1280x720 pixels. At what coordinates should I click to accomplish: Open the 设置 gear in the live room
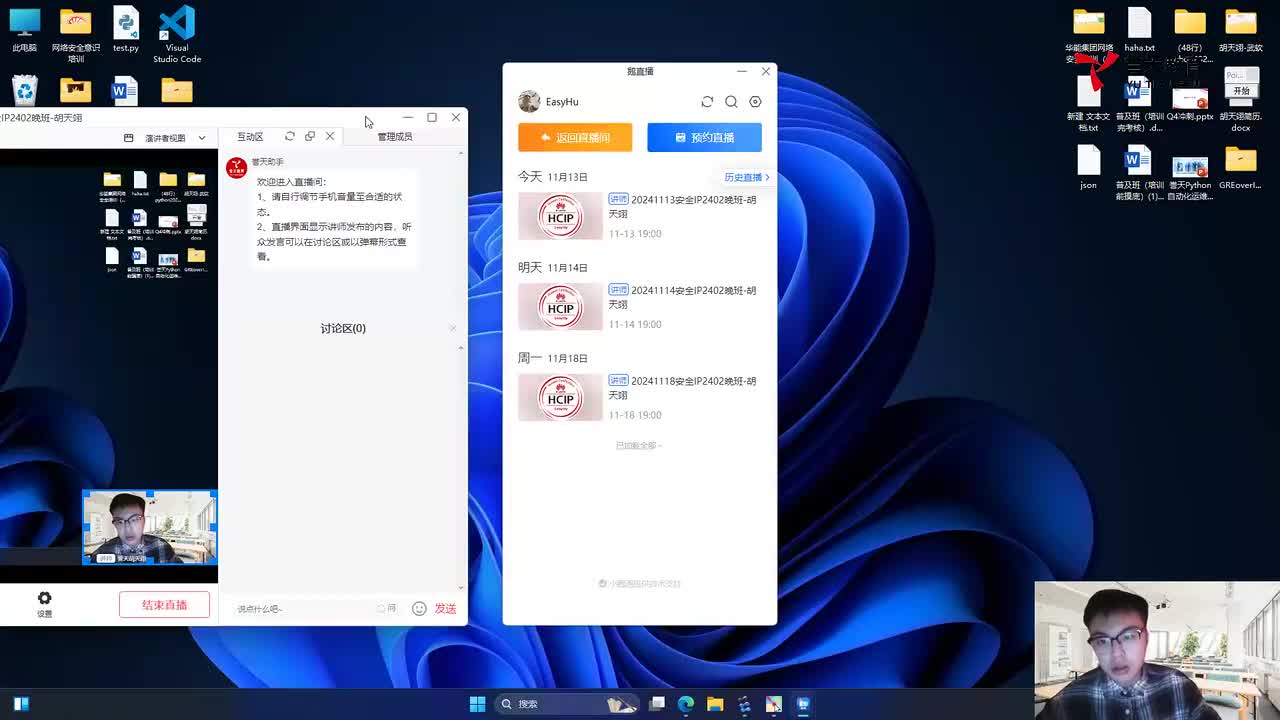tap(44, 604)
